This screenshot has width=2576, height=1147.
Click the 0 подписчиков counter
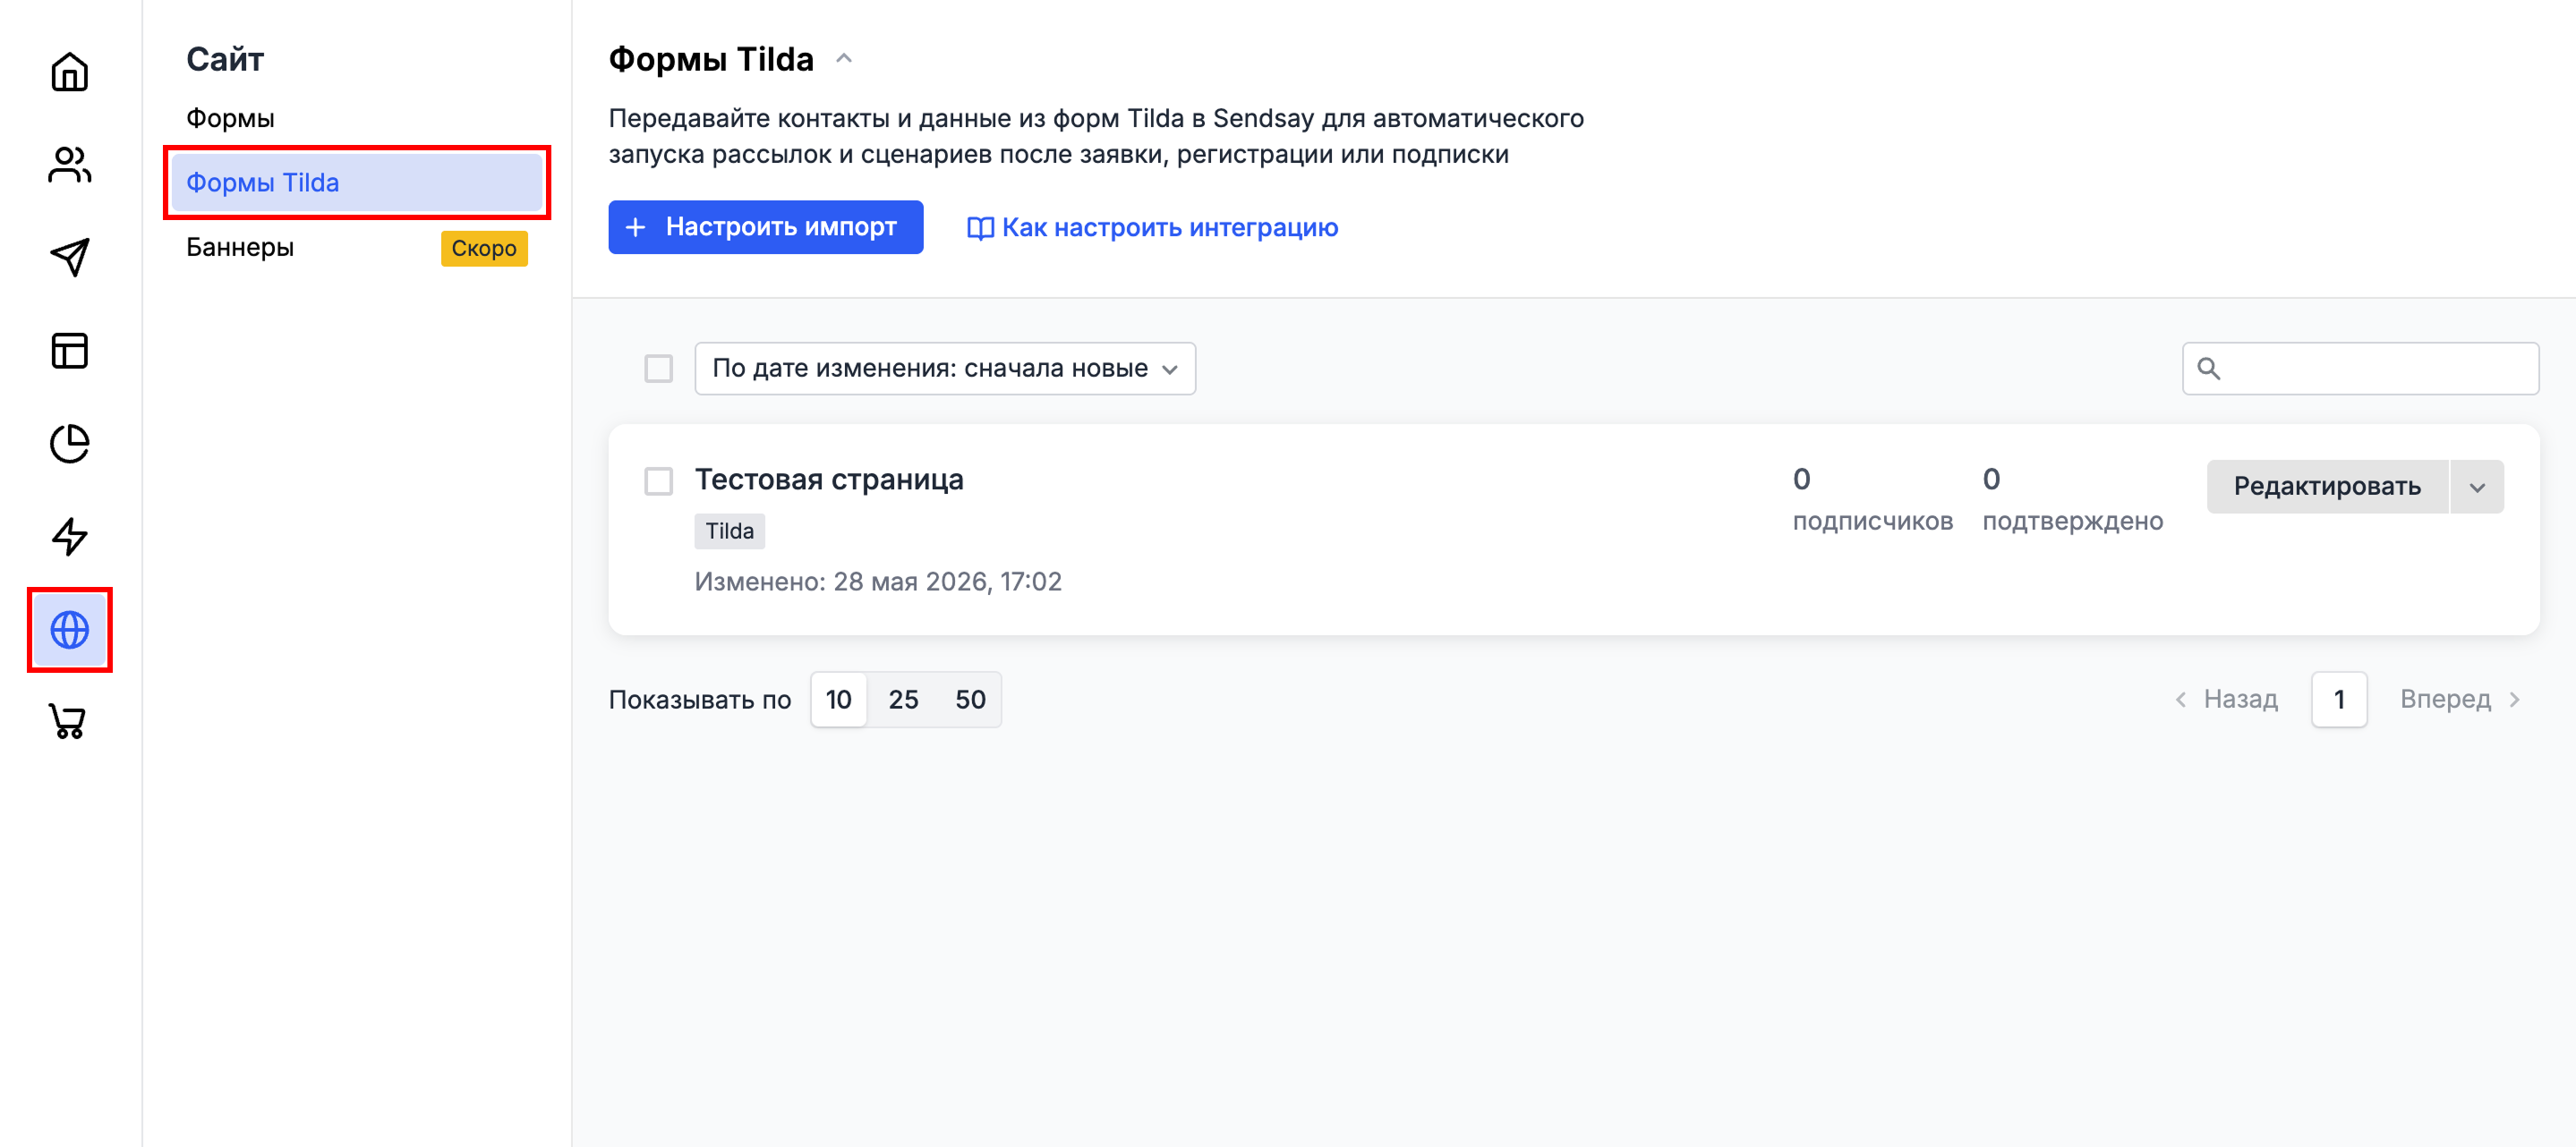click(1872, 499)
